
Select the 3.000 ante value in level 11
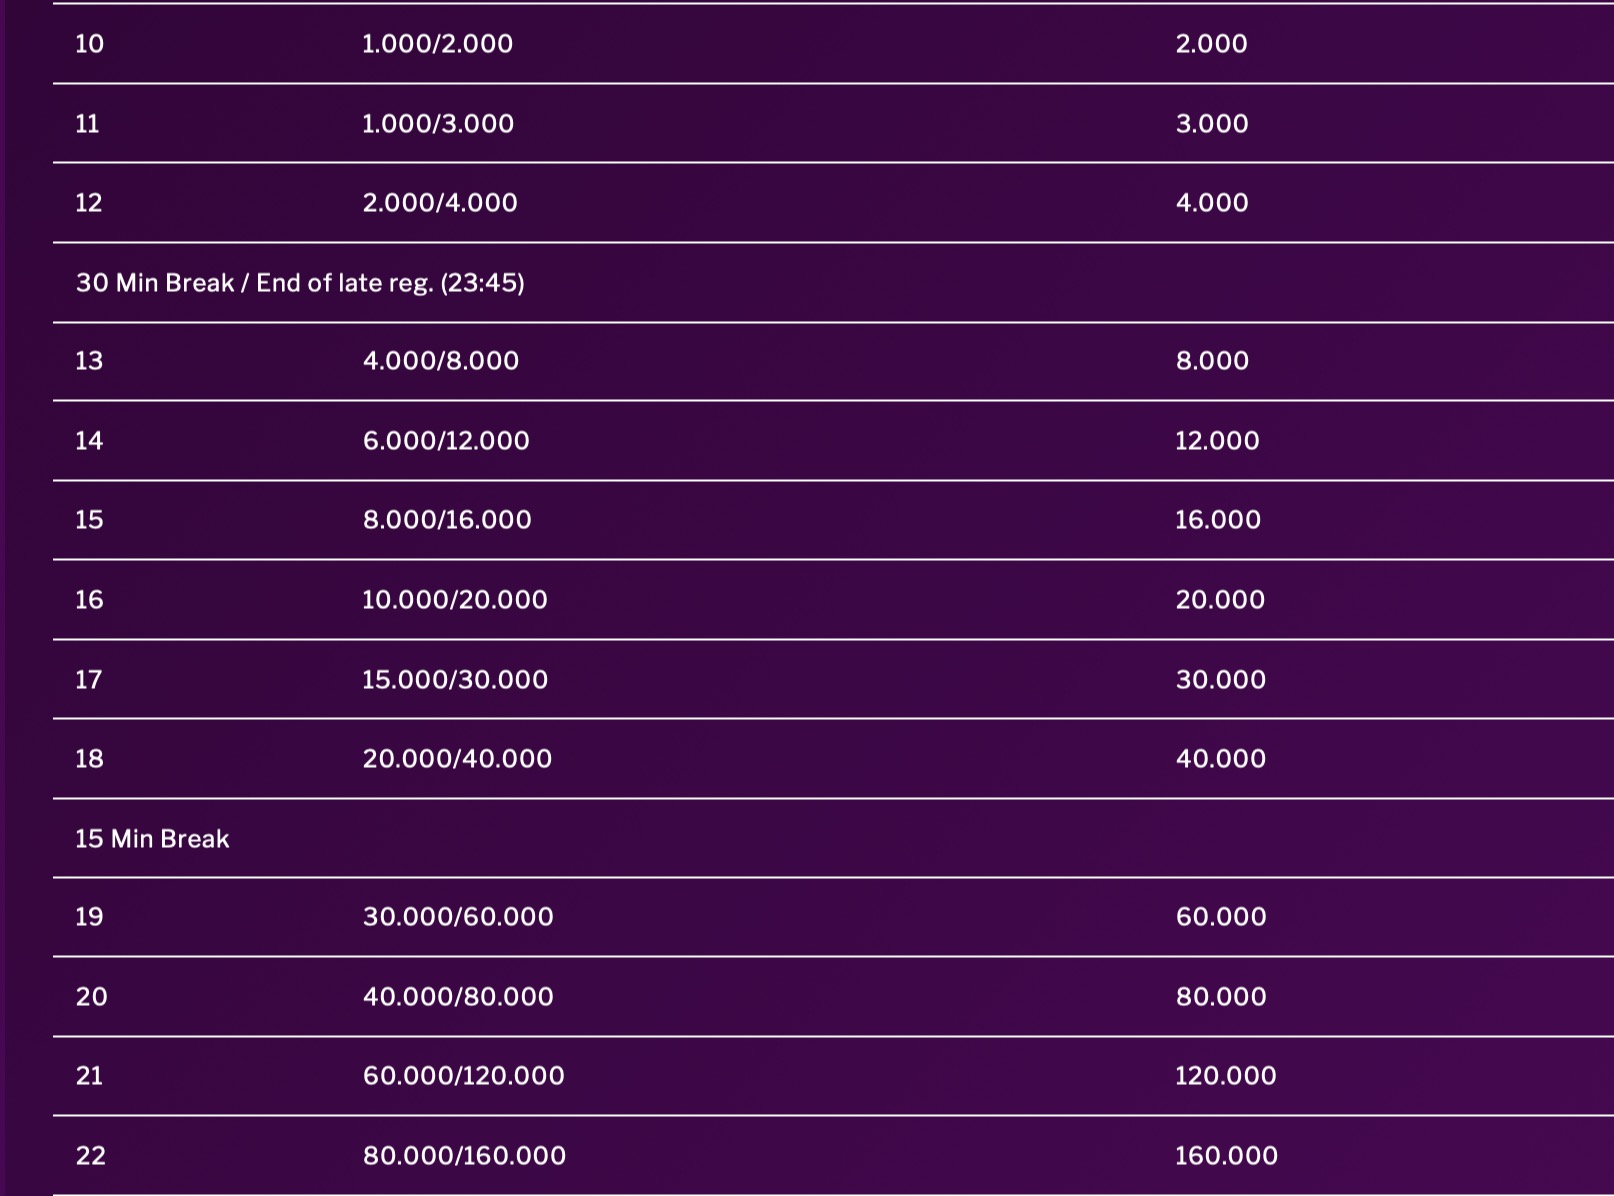point(1211,124)
